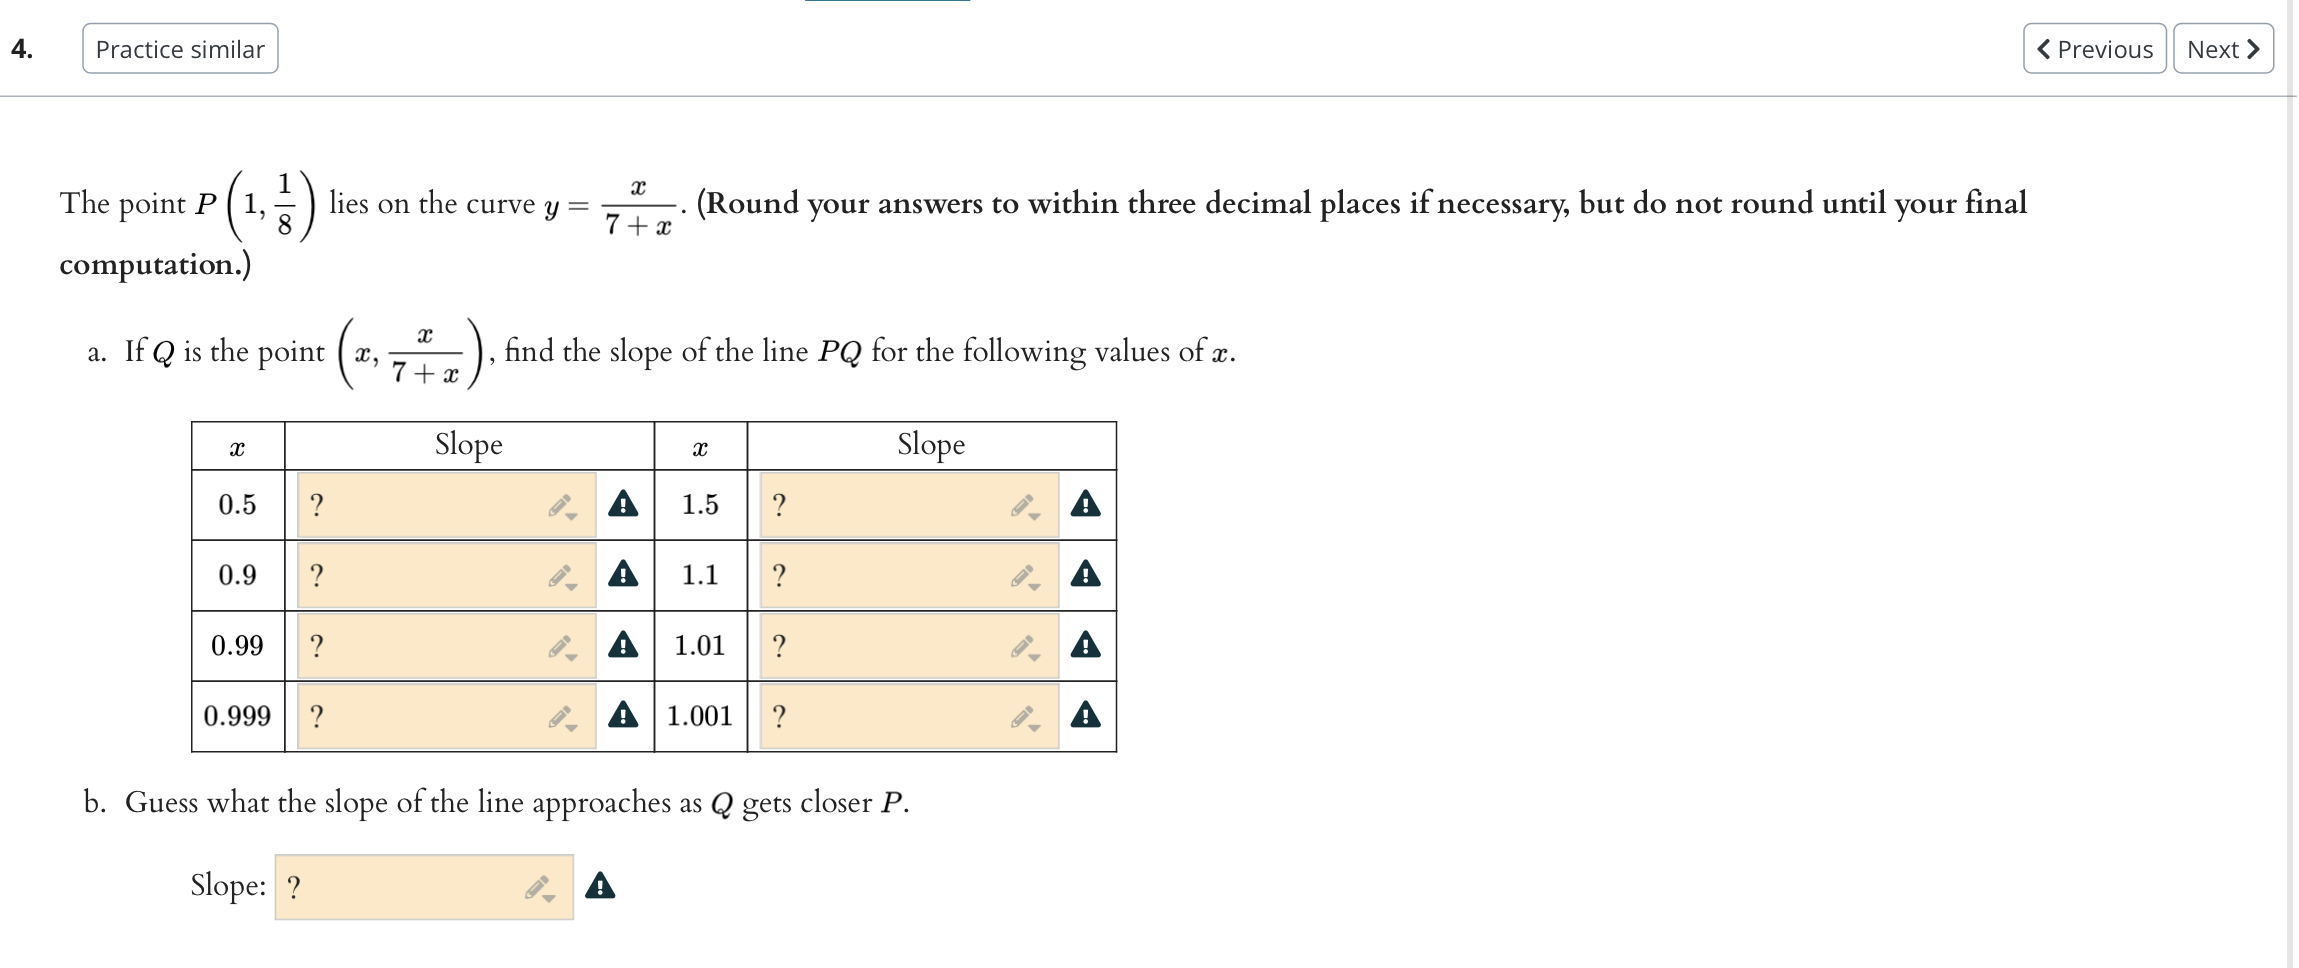Viewport: 2299px width, 968px height.
Task: Expand the editor dropdown on x=1.001 field
Action: click(1032, 725)
